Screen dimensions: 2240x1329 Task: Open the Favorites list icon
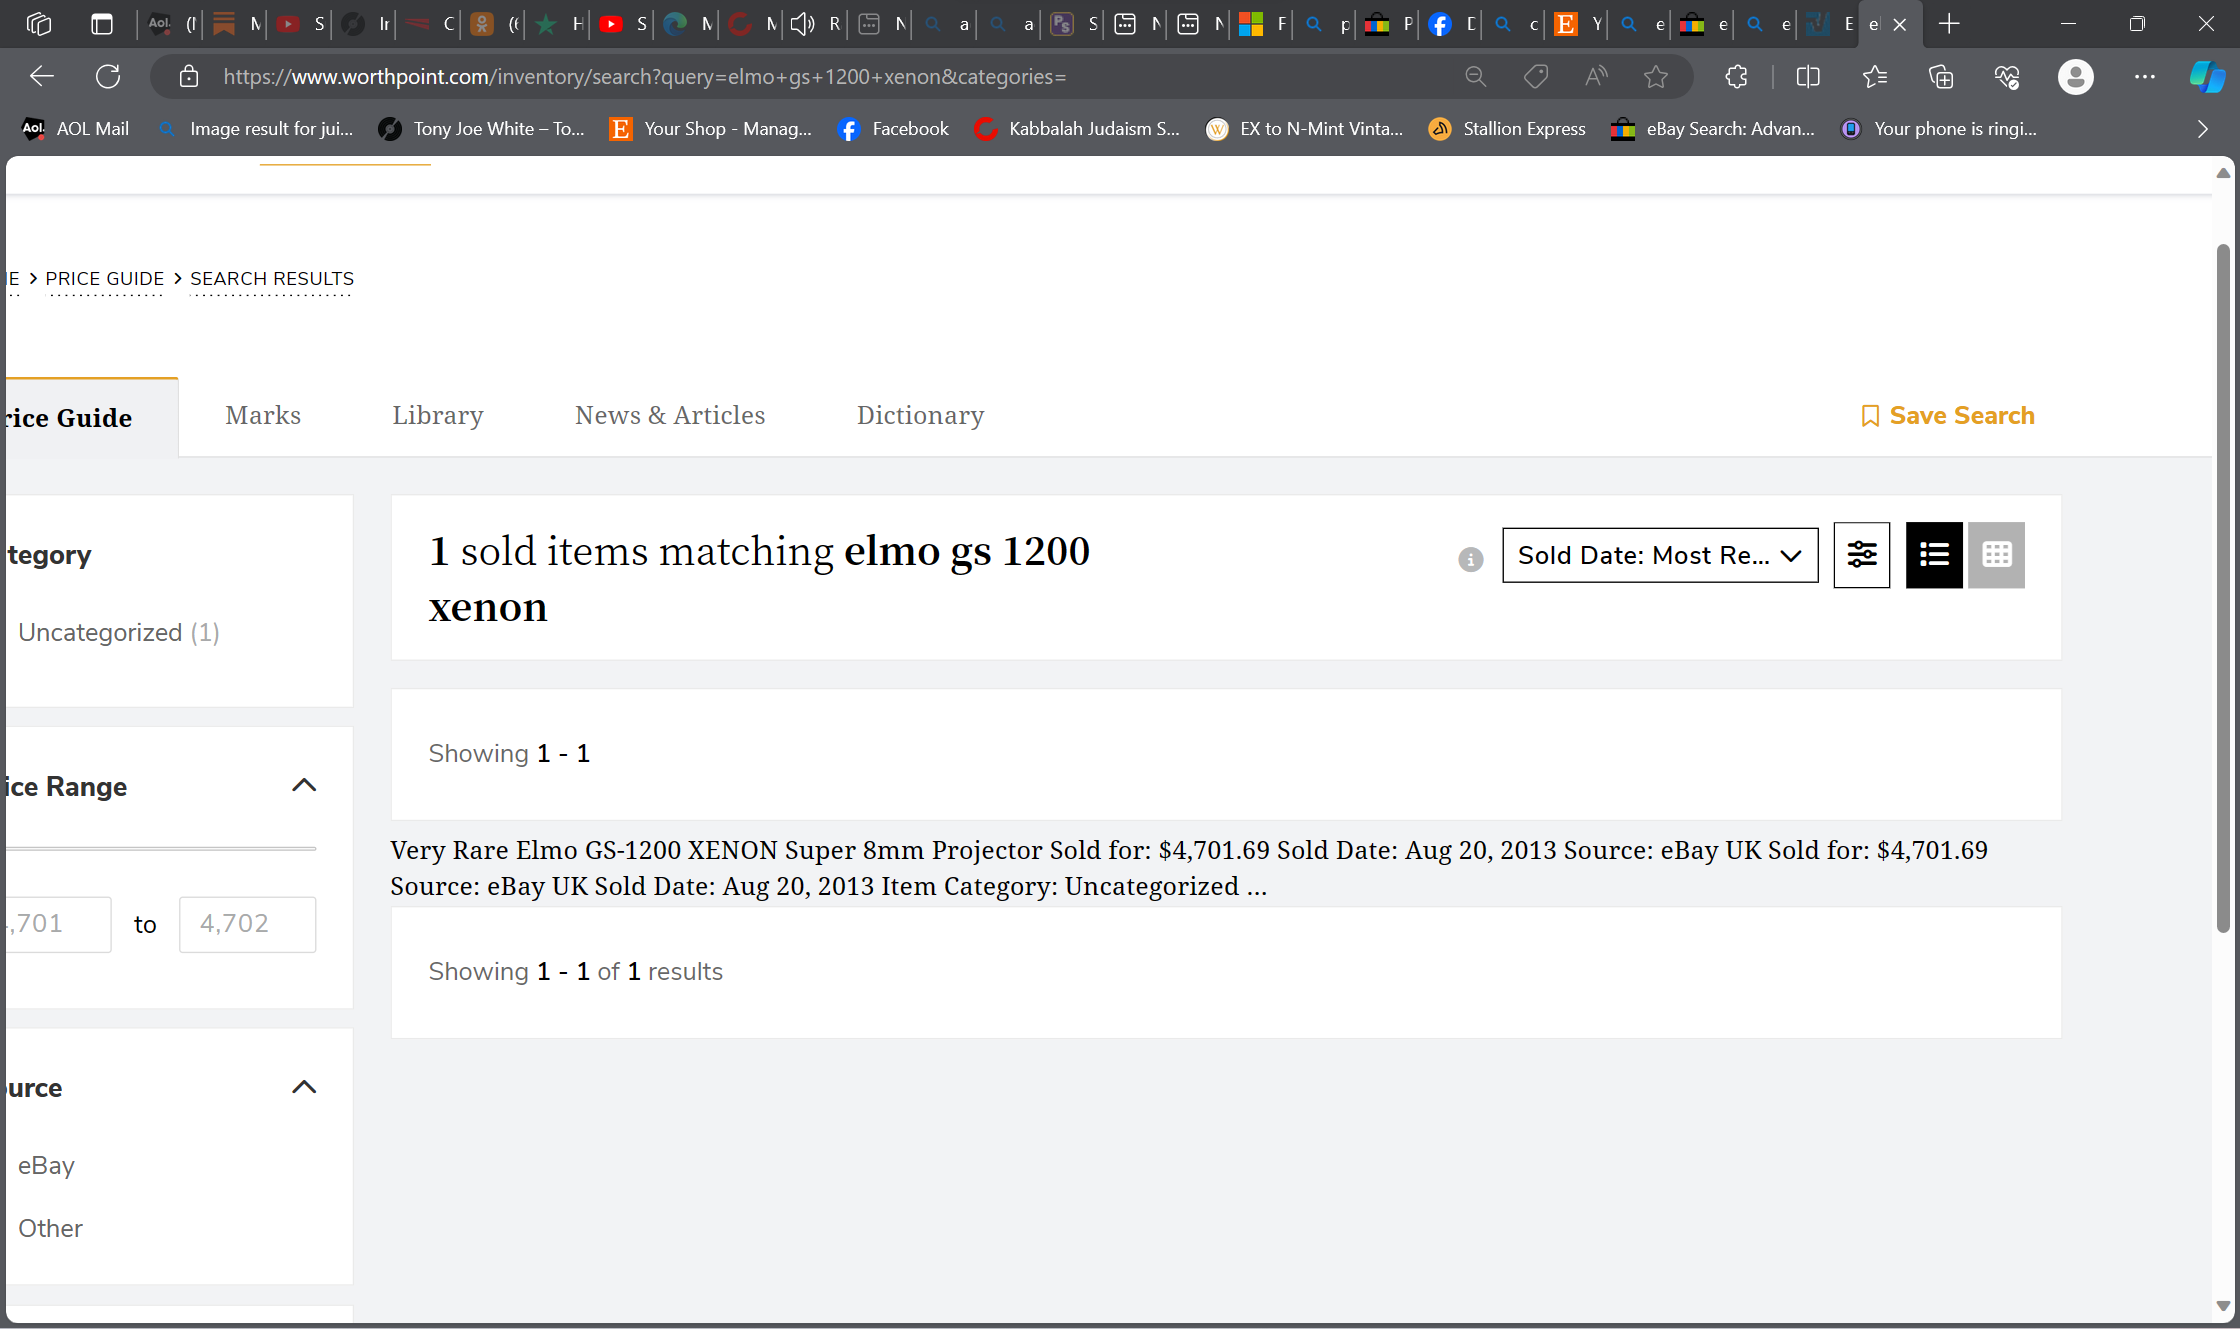tap(1875, 76)
